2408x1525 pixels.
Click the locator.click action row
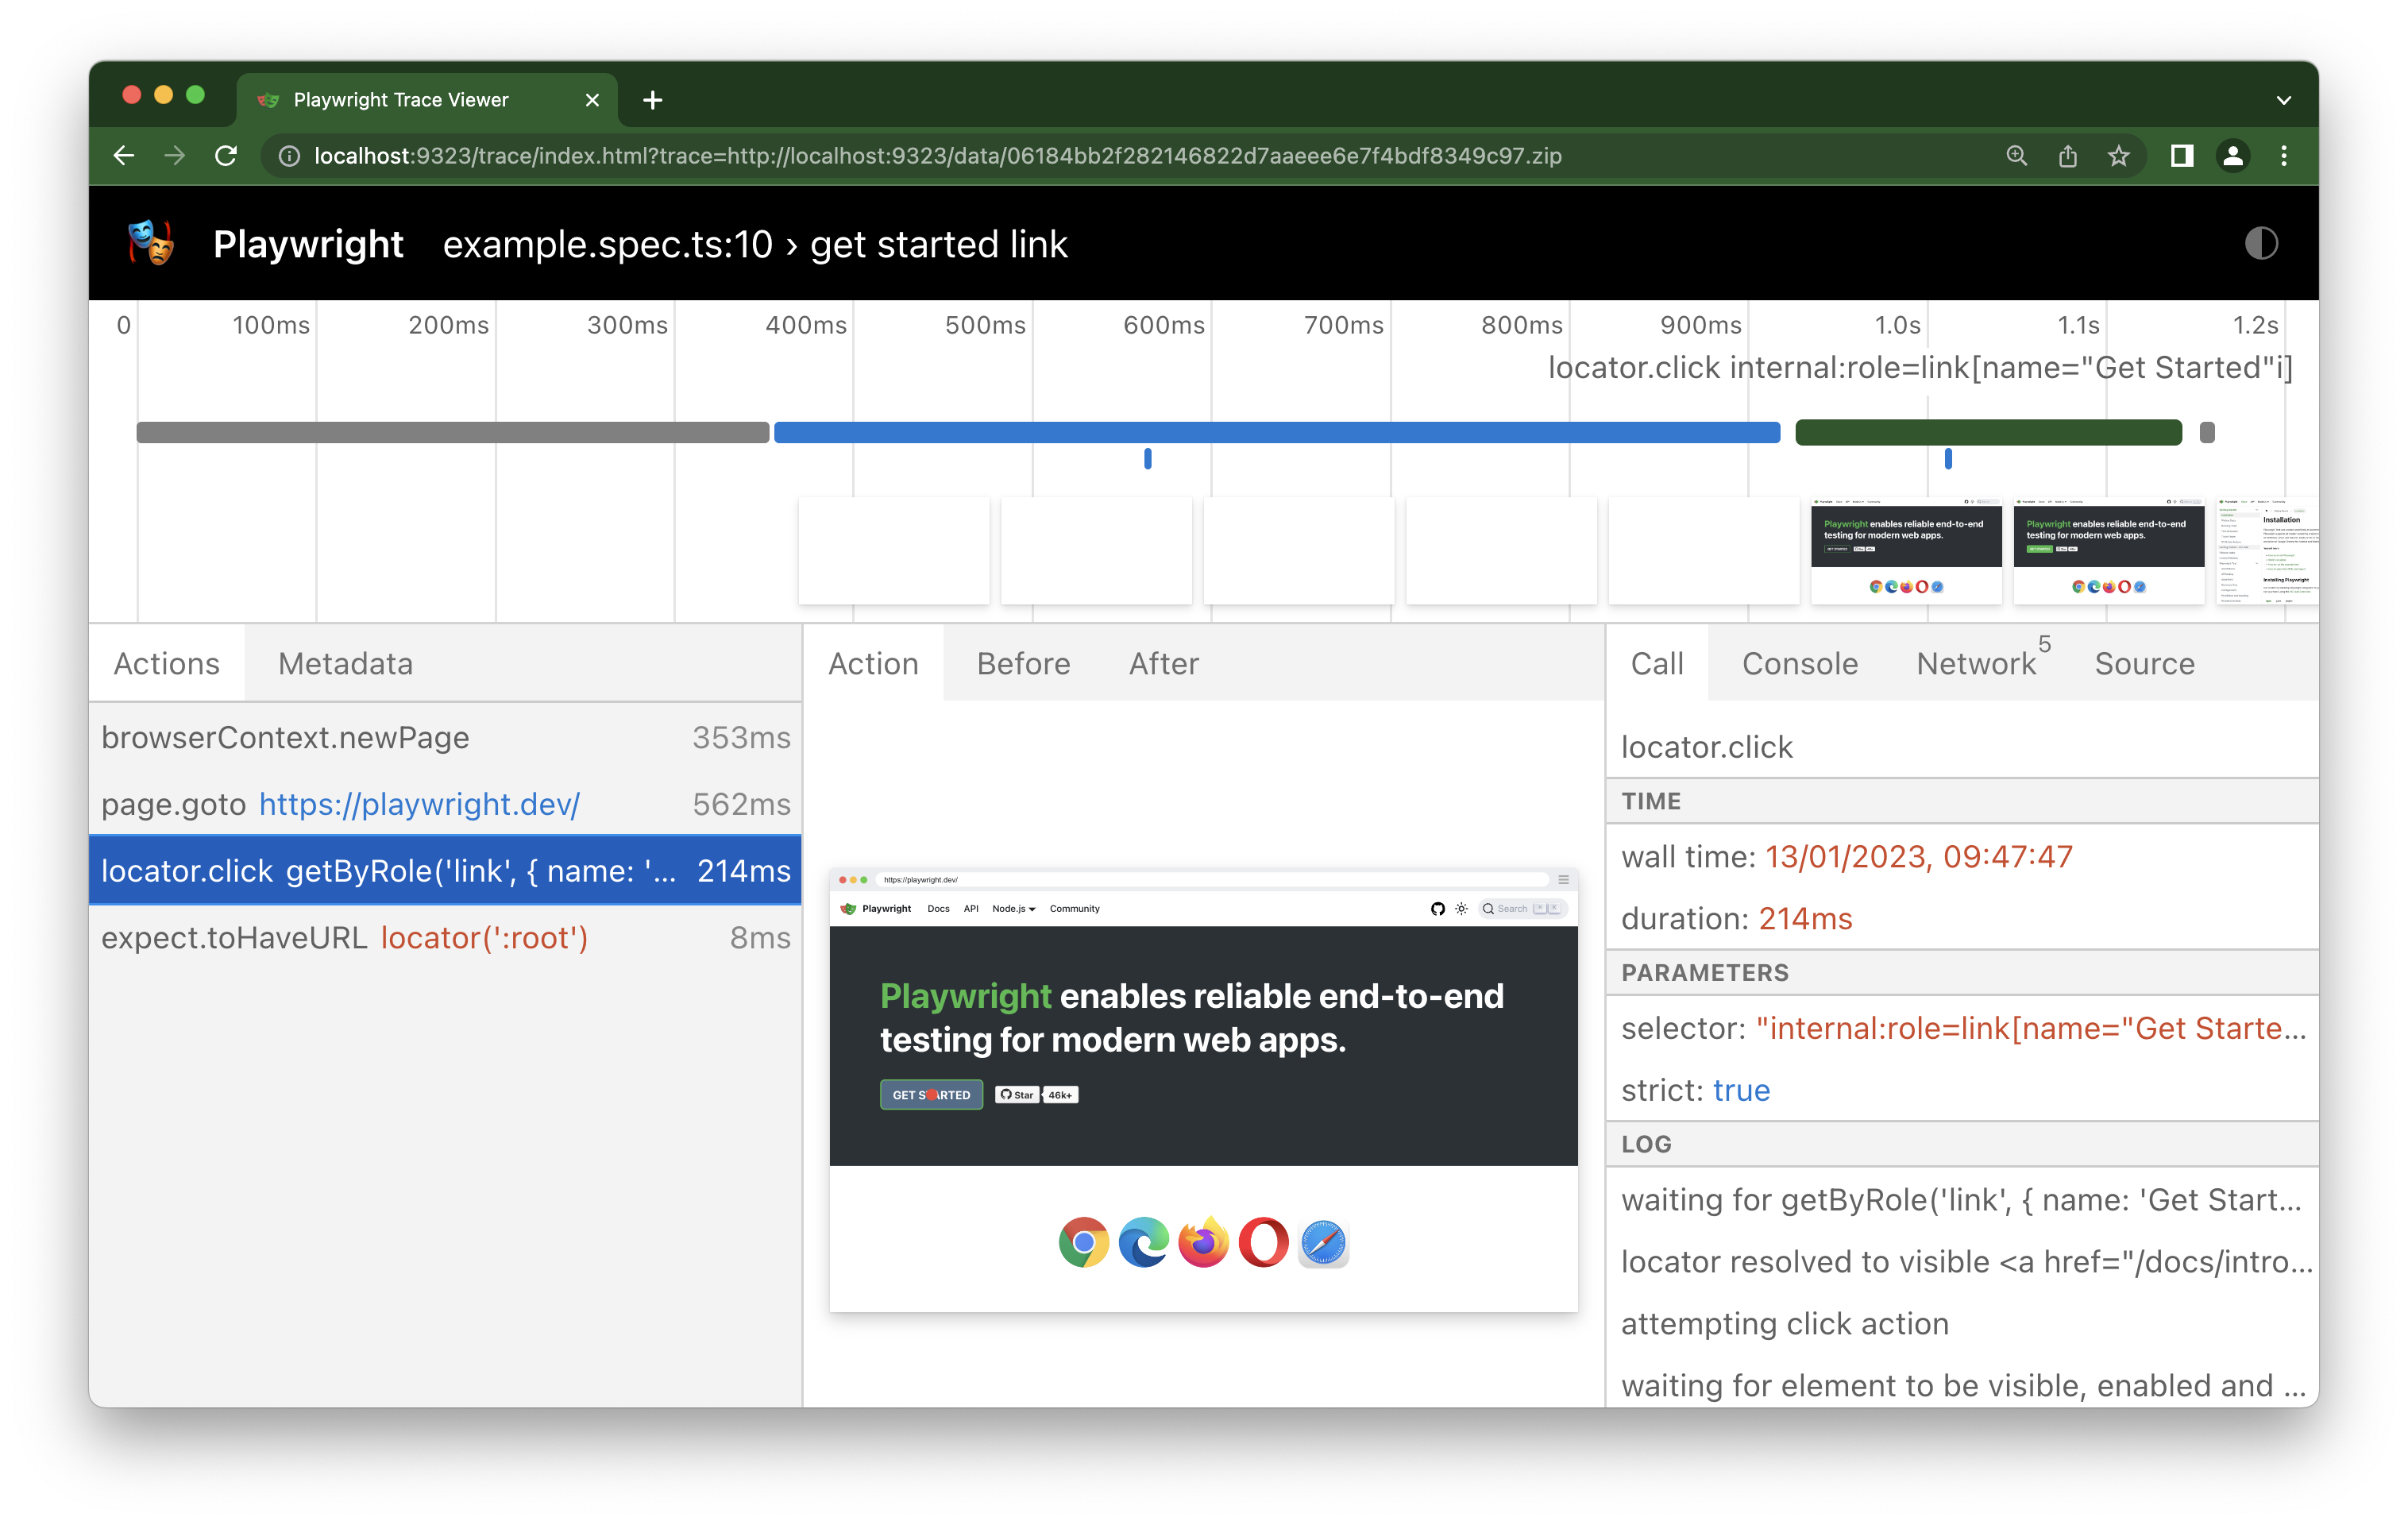pyautogui.click(x=450, y=872)
